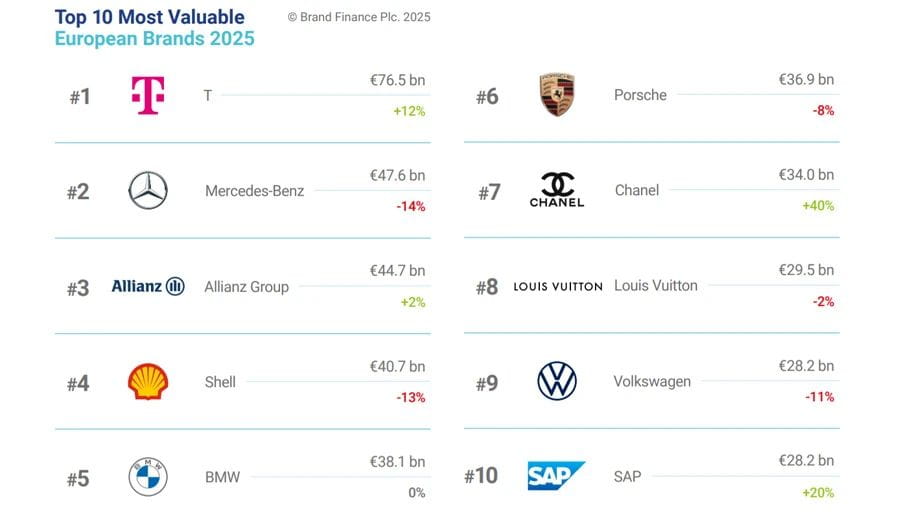
Task: Open the Allianz Group brand name
Action: click(x=246, y=287)
